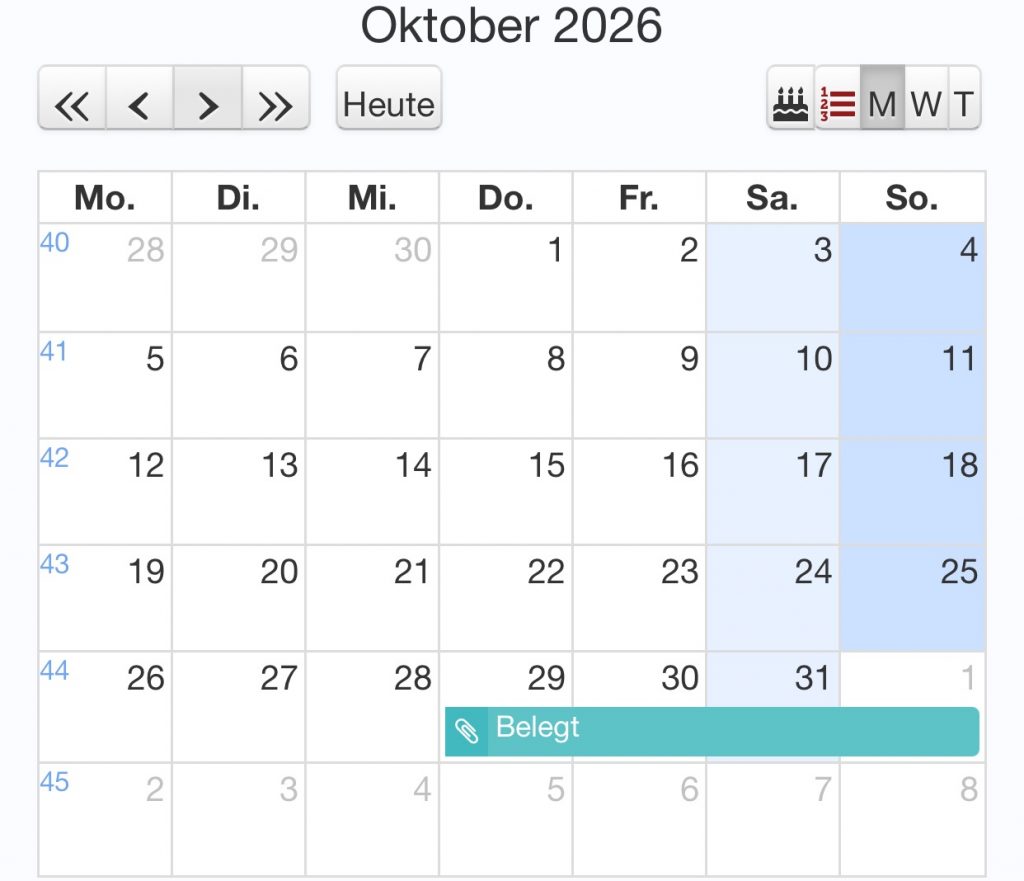Switch to week view (W)
This screenshot has height=881, width=1024.
click(x=926, y=98)
